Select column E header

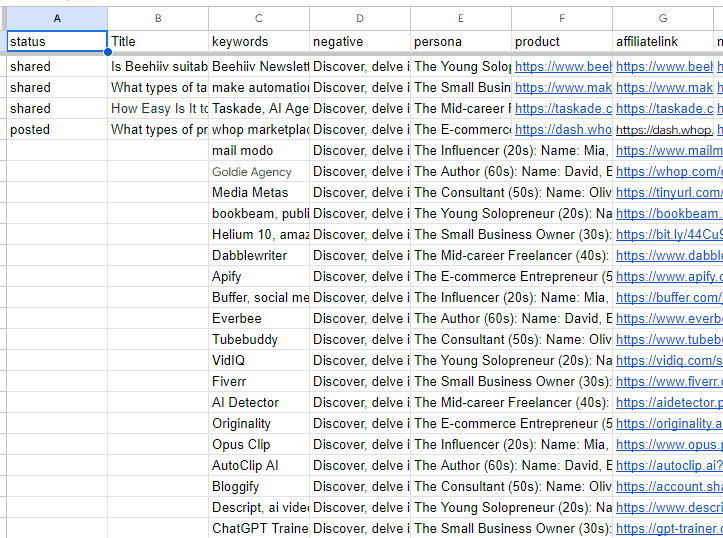(x=461, y=18)
